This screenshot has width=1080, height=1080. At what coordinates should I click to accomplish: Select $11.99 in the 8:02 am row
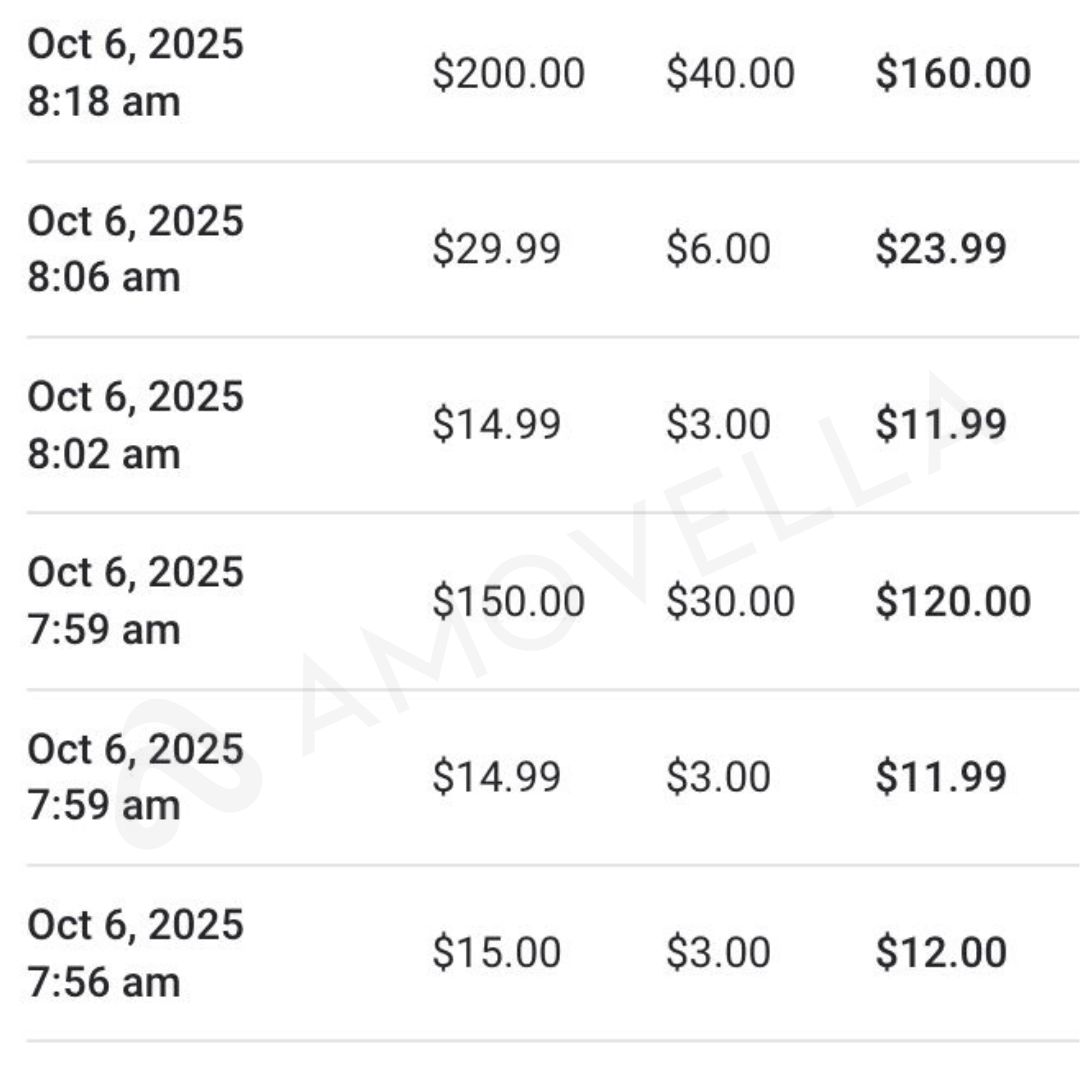point(941,425)
